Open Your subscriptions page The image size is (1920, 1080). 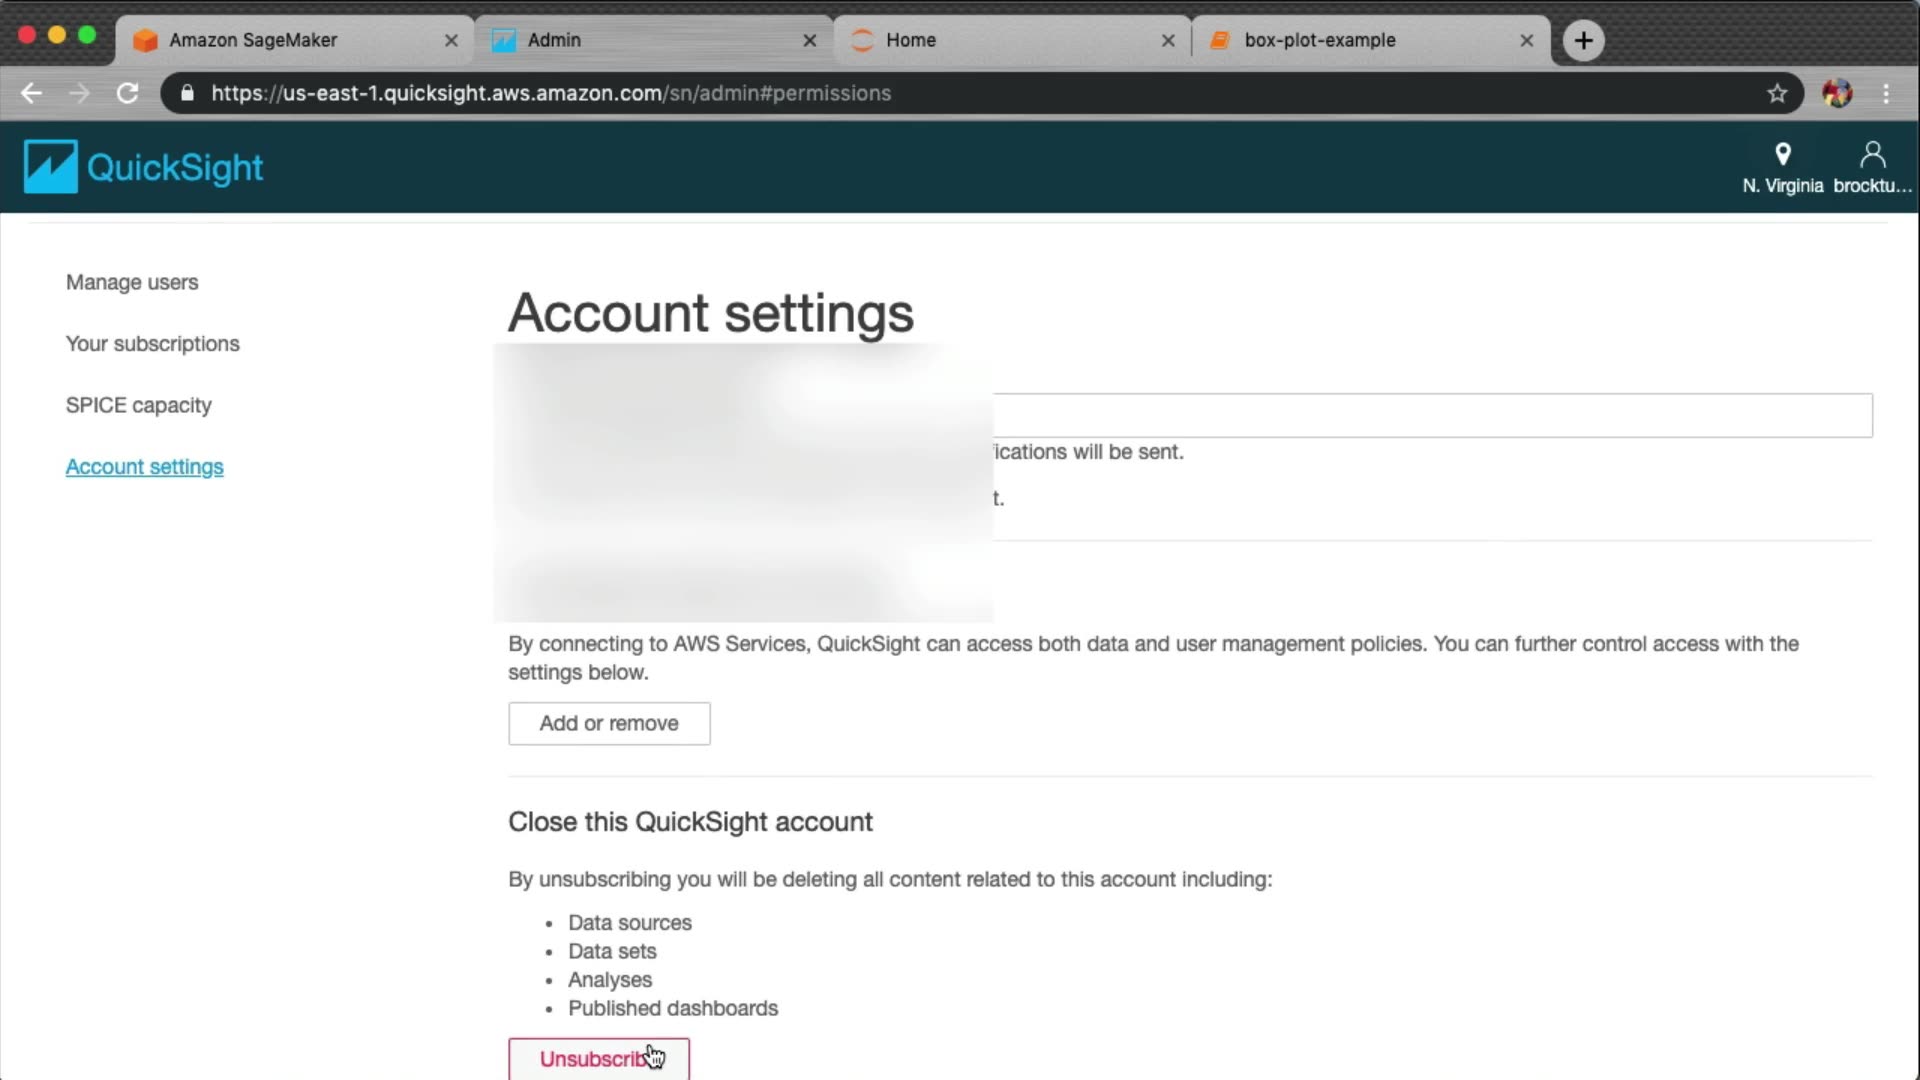pyautogui.click(x=153, y=344)
